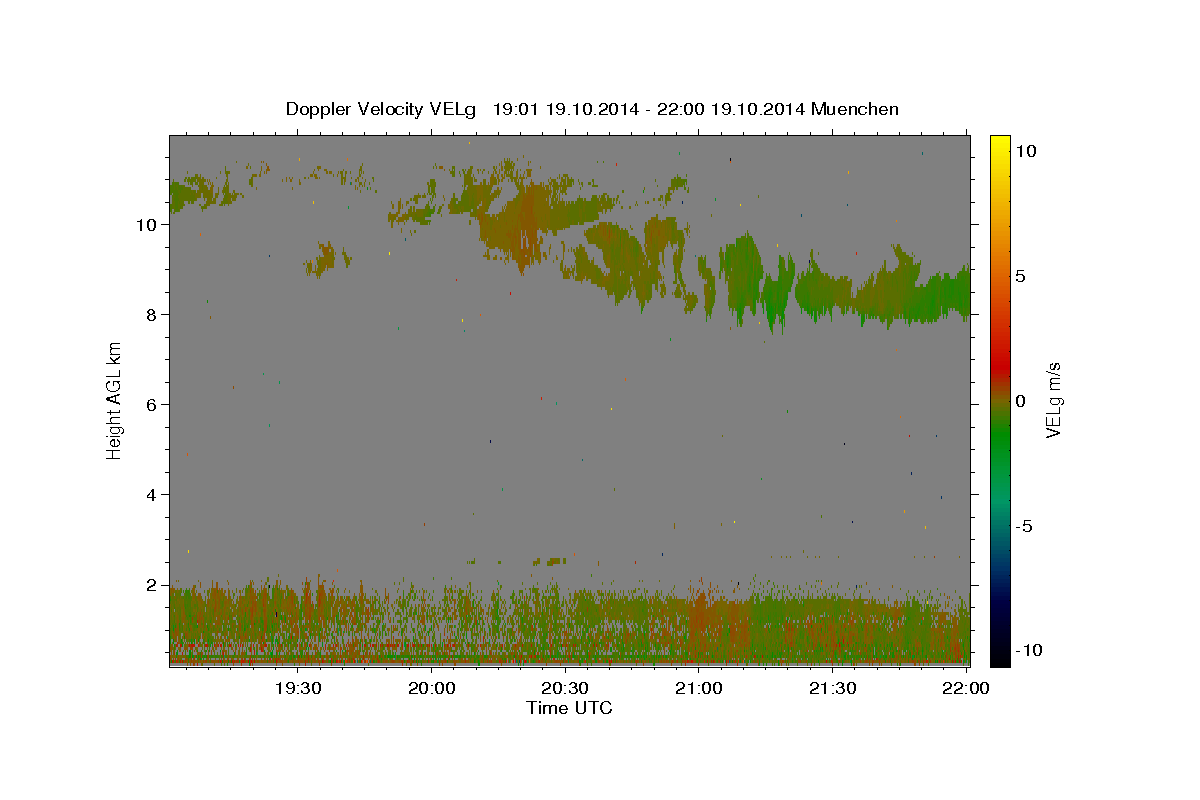1200x800 pixels.
Task: Click the 19:30 time tick label
Action: (x=298, y=688)
